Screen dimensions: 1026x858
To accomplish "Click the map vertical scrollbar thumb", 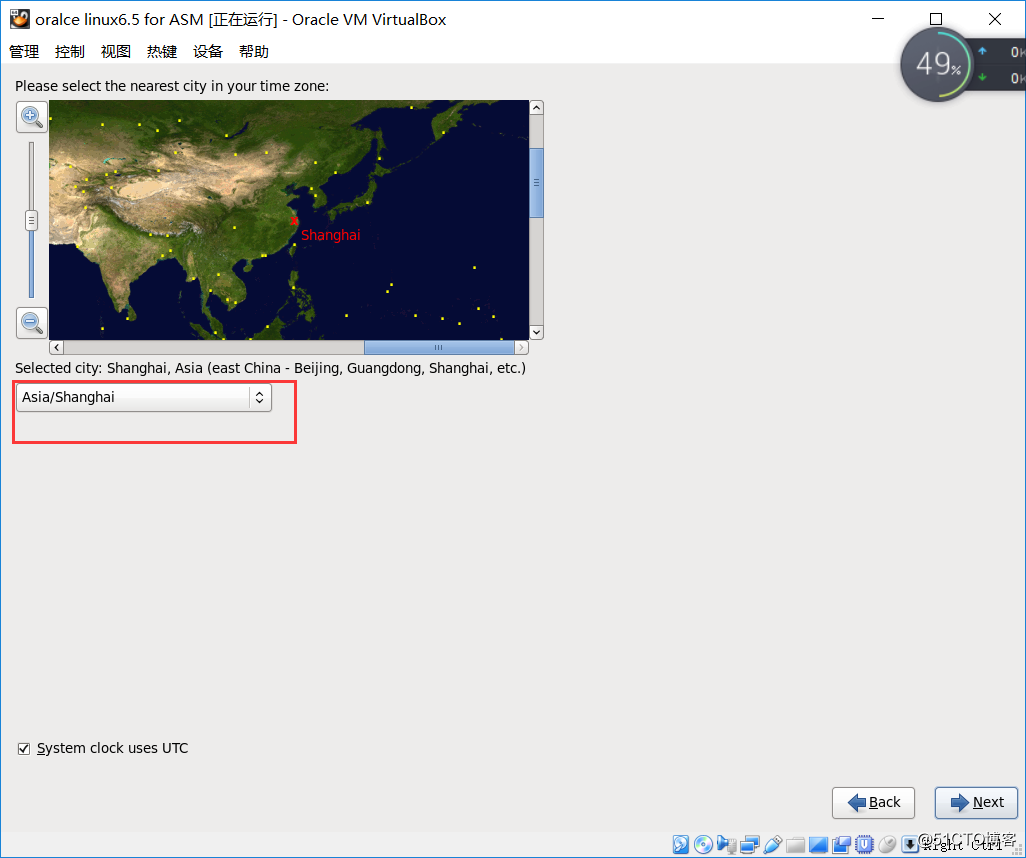I will 537,183.
